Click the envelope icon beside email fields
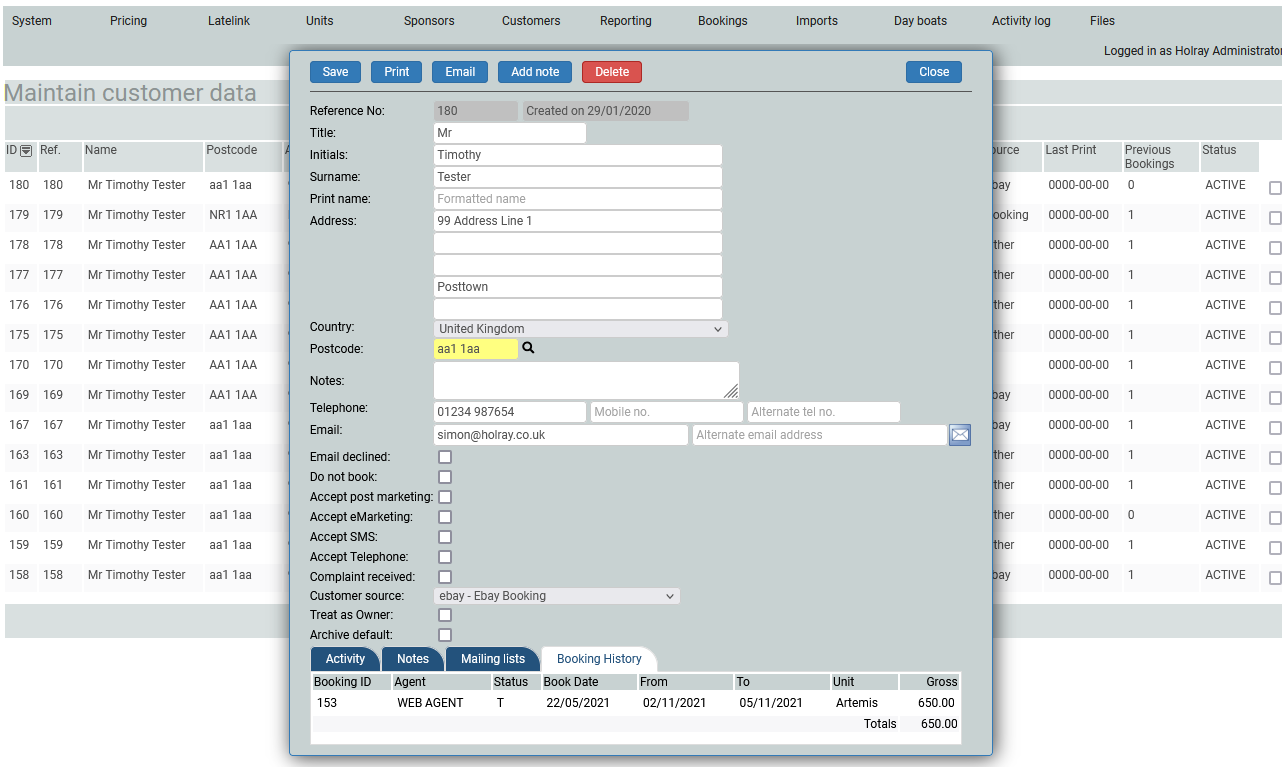1282x767 pixels. [x=959, y=435]
